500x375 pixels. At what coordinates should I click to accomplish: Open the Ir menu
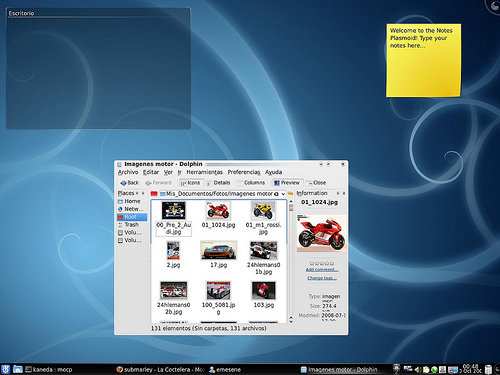[x=179, y=172]
